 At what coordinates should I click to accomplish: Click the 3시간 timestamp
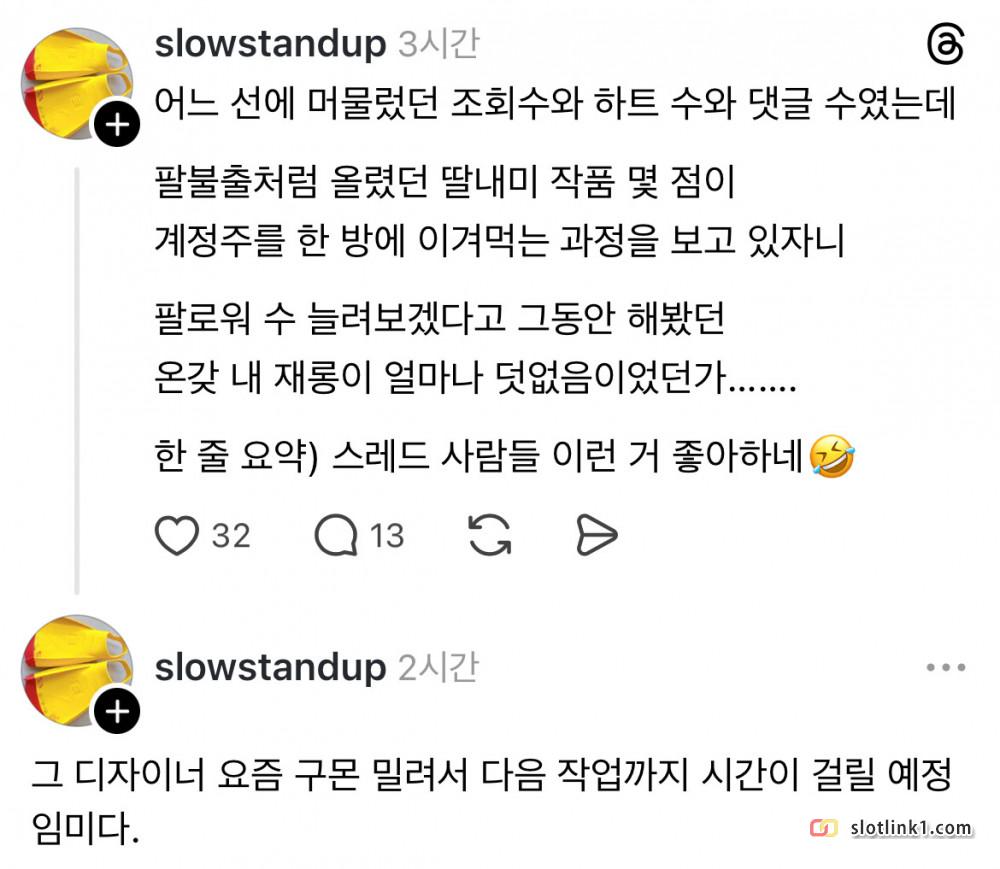(x=438, y=44)
